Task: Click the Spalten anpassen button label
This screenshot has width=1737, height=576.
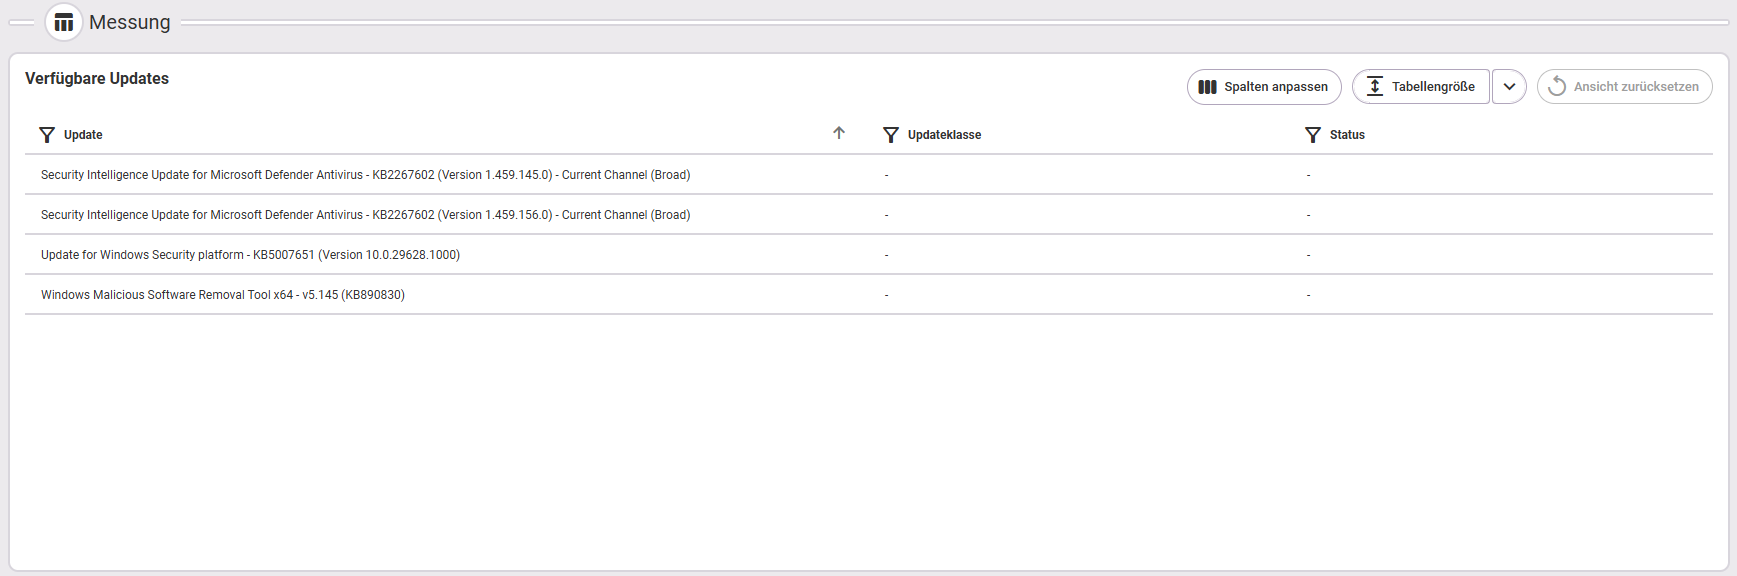Action: [1276, 87]
